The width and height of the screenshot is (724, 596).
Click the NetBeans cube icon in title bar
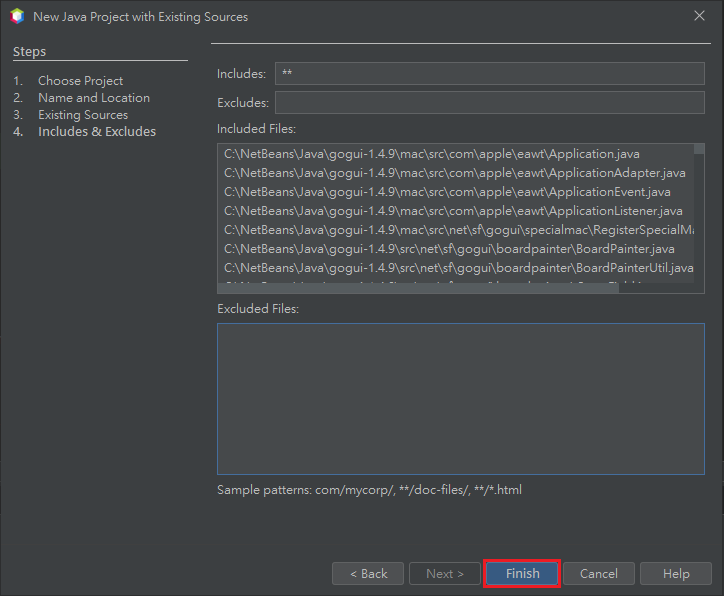point(17,16)
